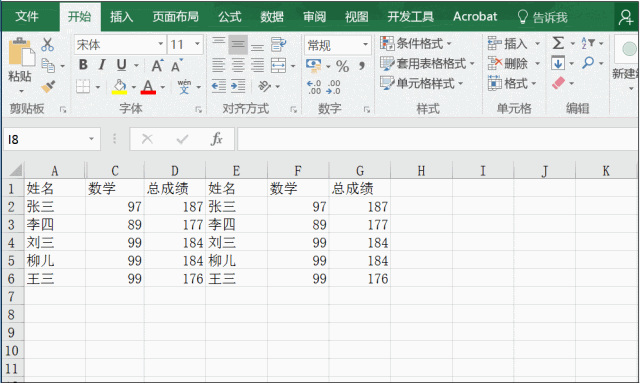This screenshot has height=383, width=640.
Task: Align text left
Action: 218,65
